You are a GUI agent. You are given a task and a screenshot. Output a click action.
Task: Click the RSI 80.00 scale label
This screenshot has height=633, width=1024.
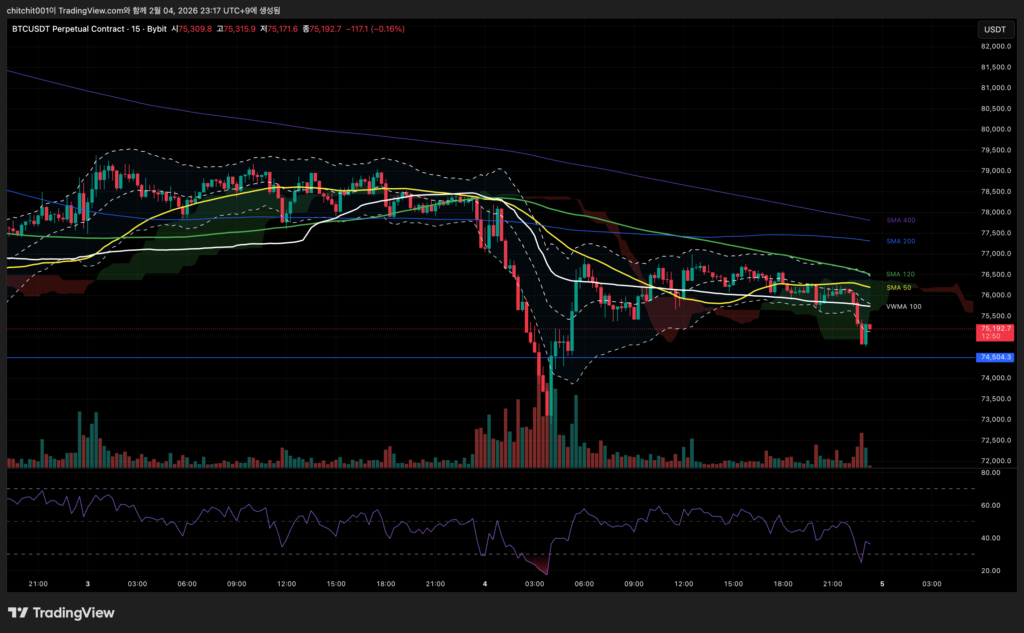click(x=993, y=473)
